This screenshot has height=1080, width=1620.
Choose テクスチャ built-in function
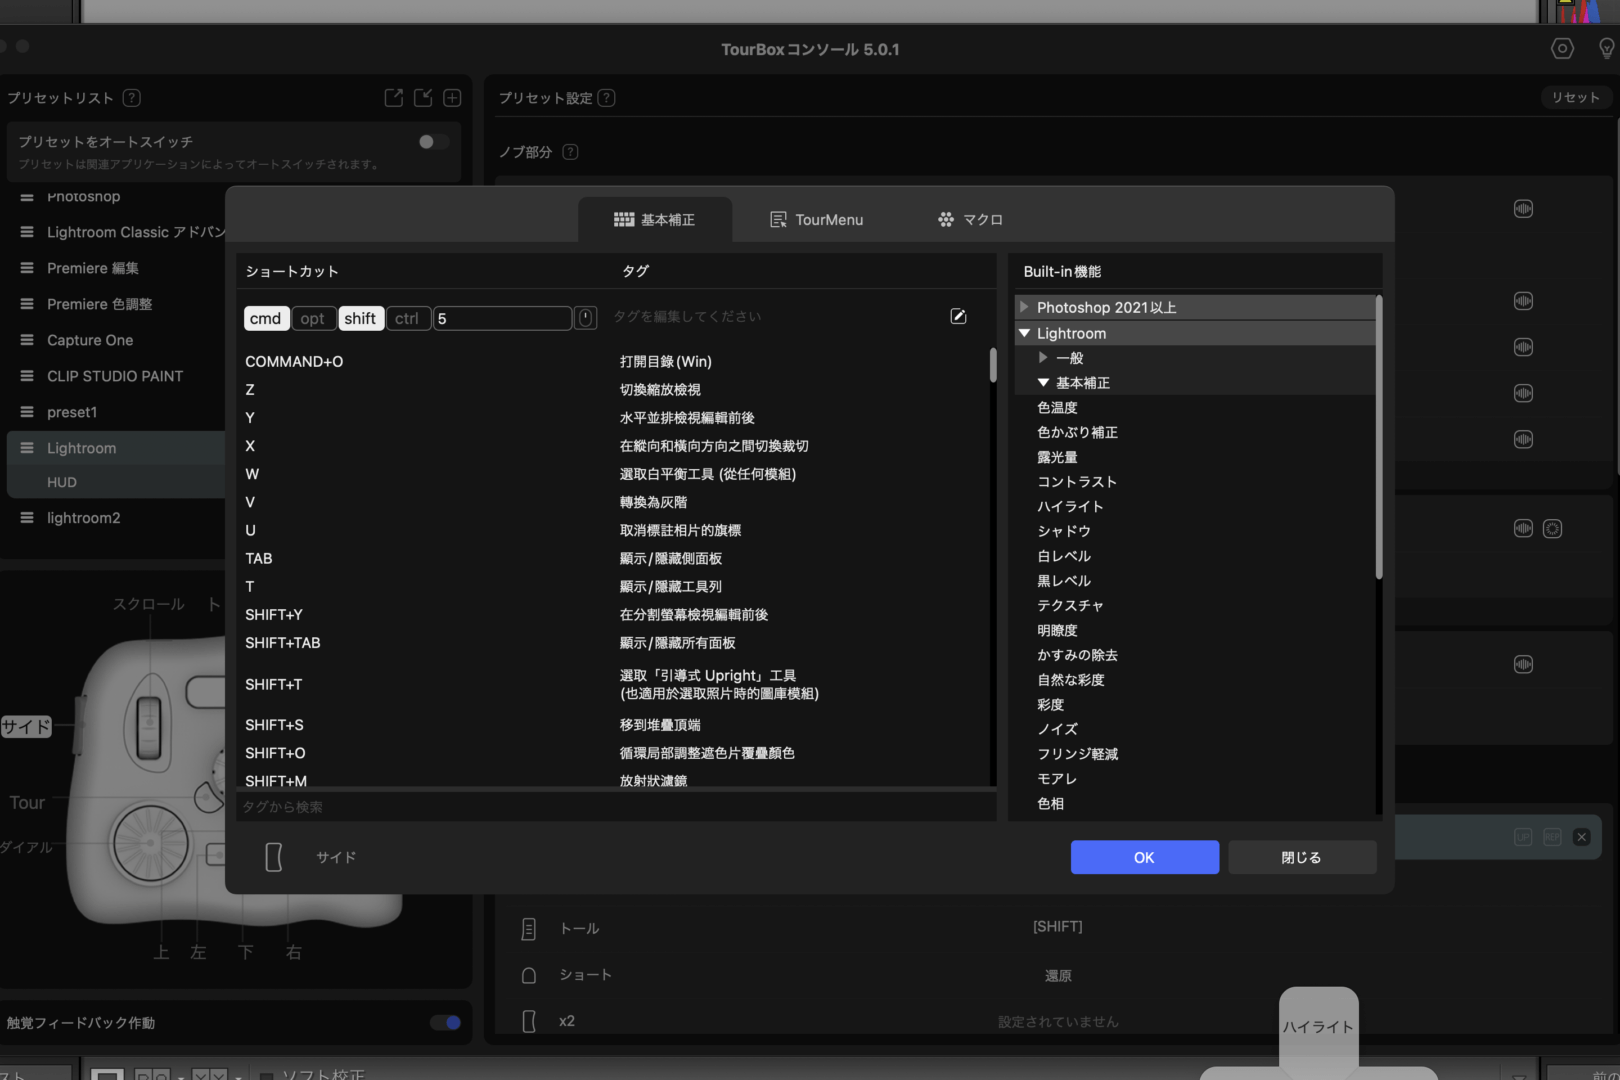point(1070,605)
